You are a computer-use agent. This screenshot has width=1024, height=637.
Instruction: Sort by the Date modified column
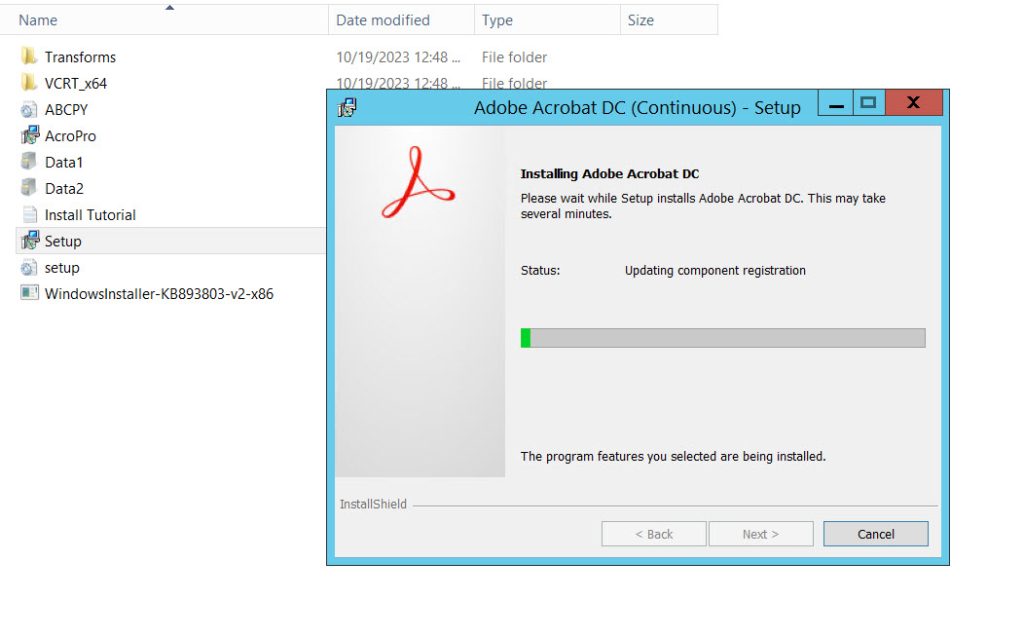(401, 20)
